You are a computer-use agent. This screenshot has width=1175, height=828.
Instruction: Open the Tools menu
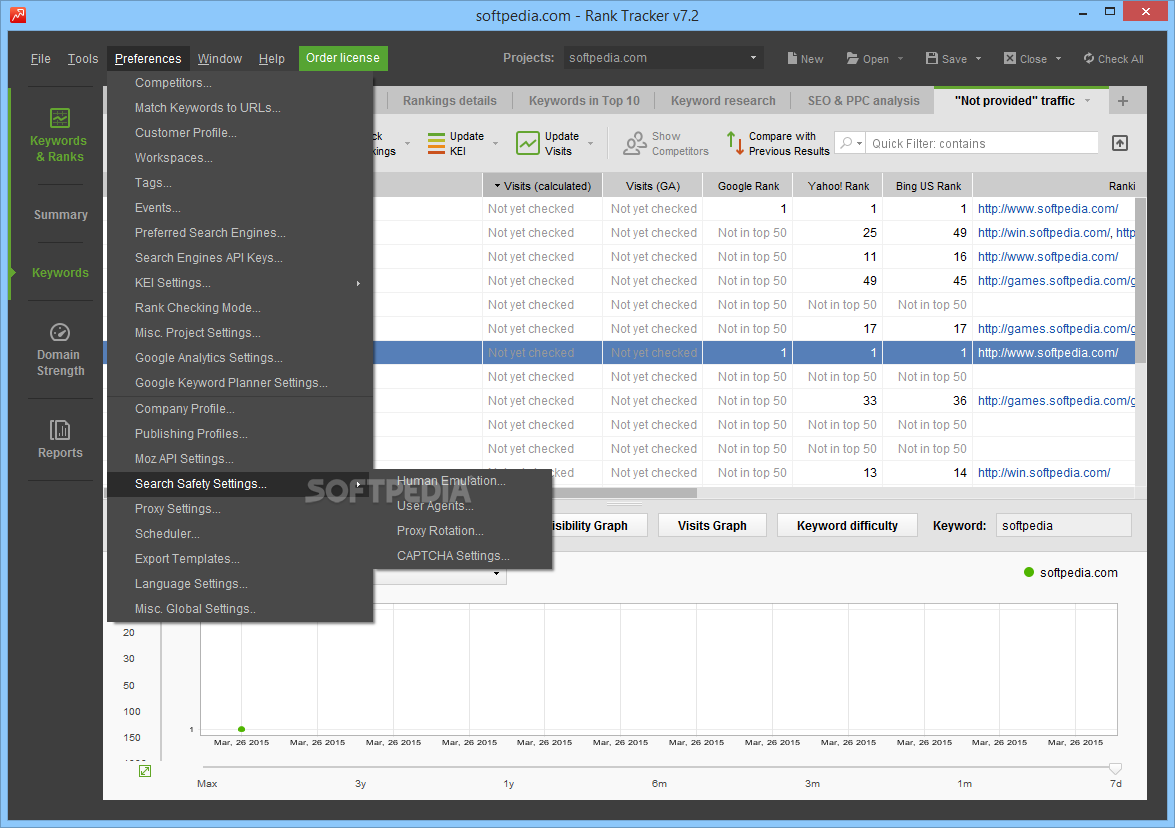[x=82, y=58]
